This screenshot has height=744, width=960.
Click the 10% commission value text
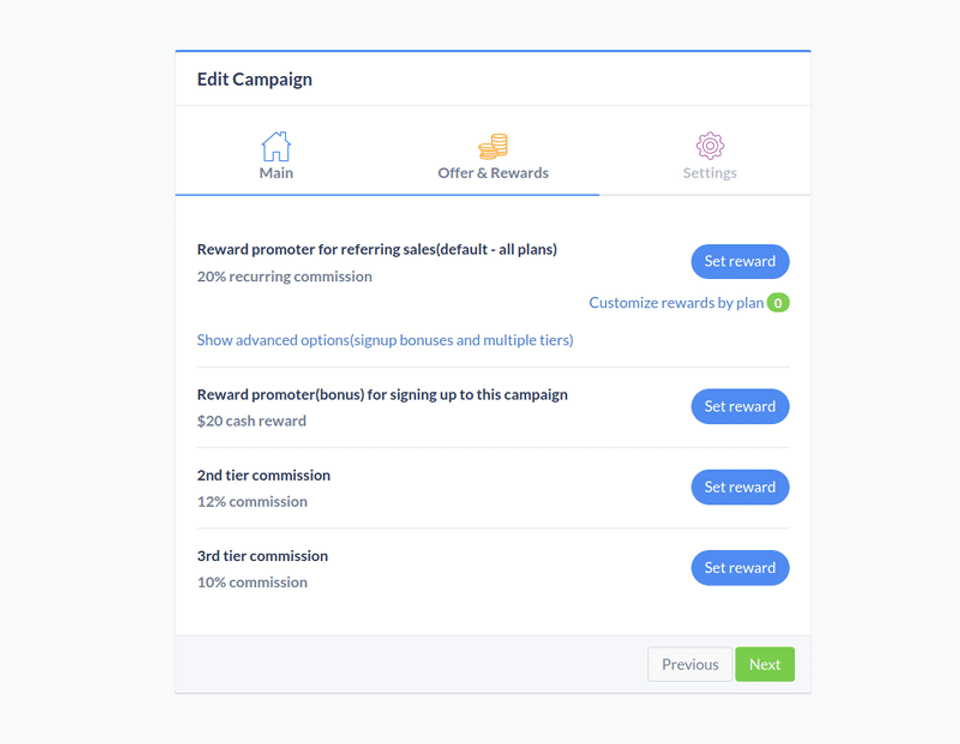(x=252, y=583)
